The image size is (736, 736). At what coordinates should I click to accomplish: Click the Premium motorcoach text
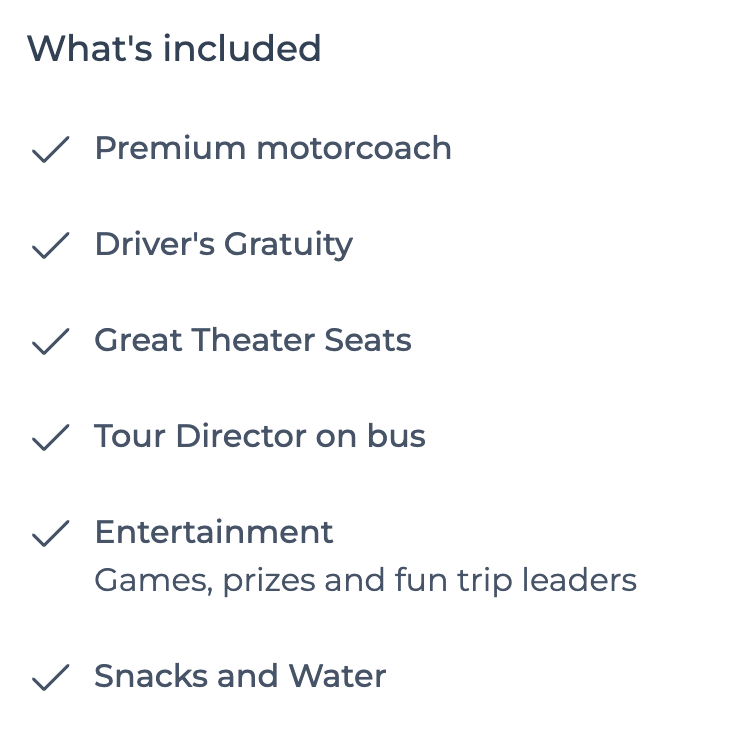tap(273, 148)
